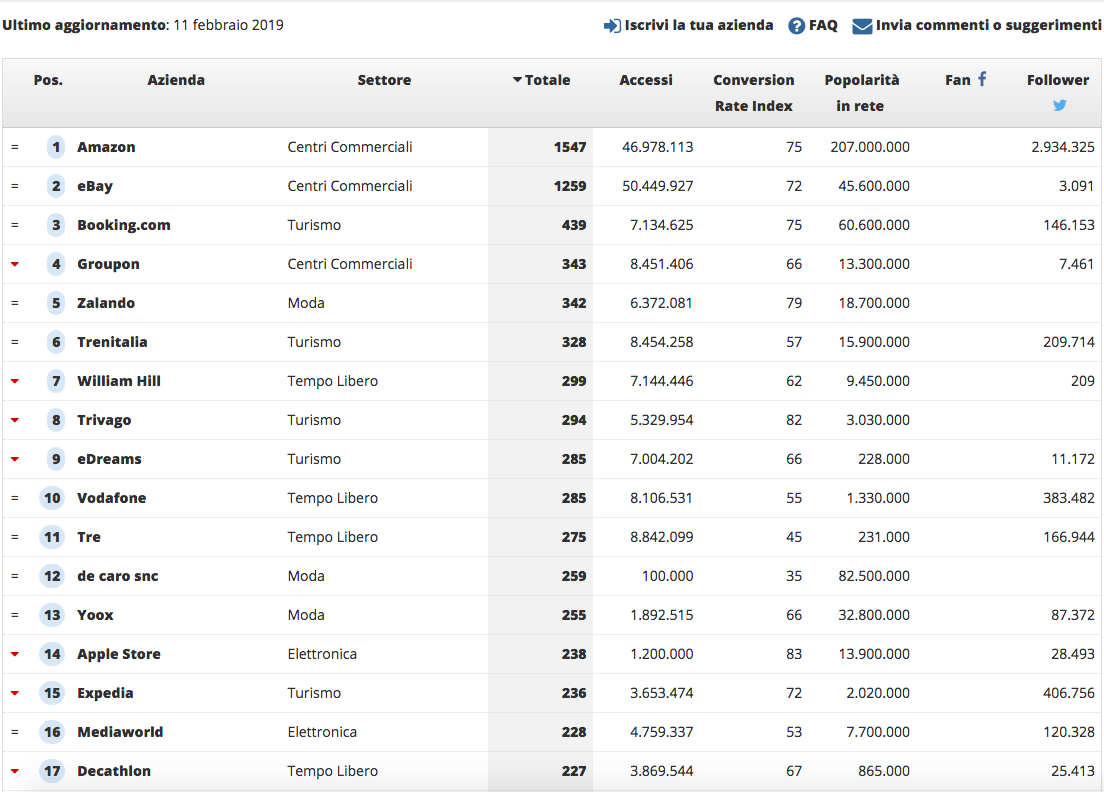Open Iscrivi la tua azienda link
The width and height of the screenshot is (1104, 792).
point(698,25)
